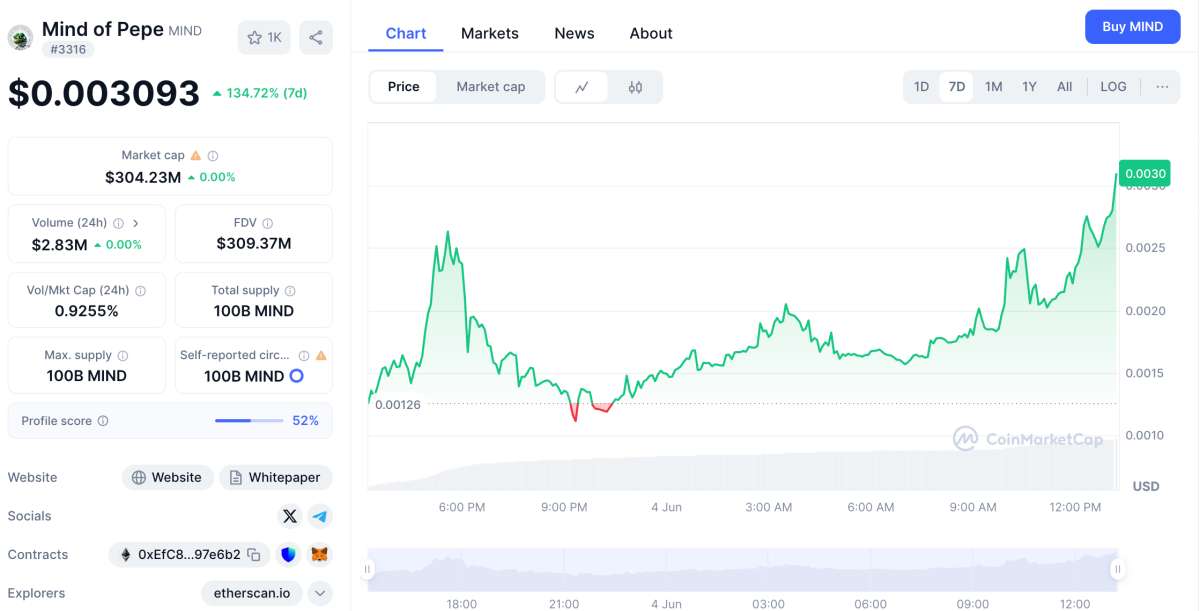Toggle chart to Price view
Image resolution: width=1200 pixels, height=611 pixels.
point(404,87)
